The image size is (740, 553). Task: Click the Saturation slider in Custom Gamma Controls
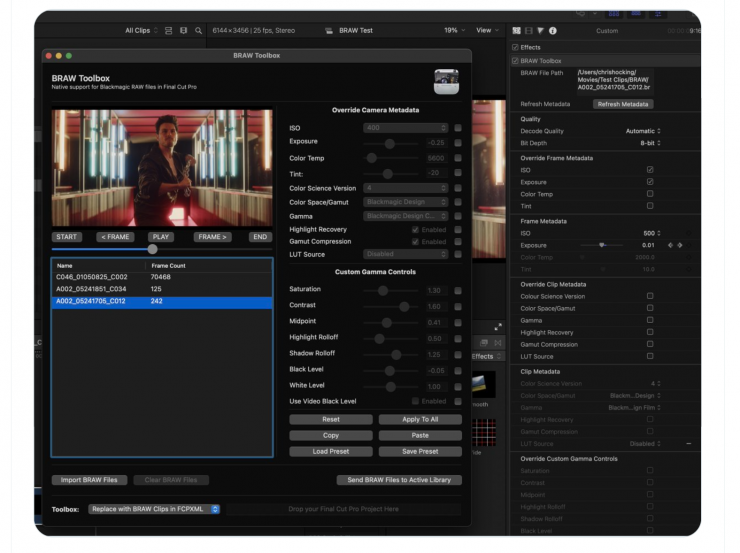click(x=383, y=290)
